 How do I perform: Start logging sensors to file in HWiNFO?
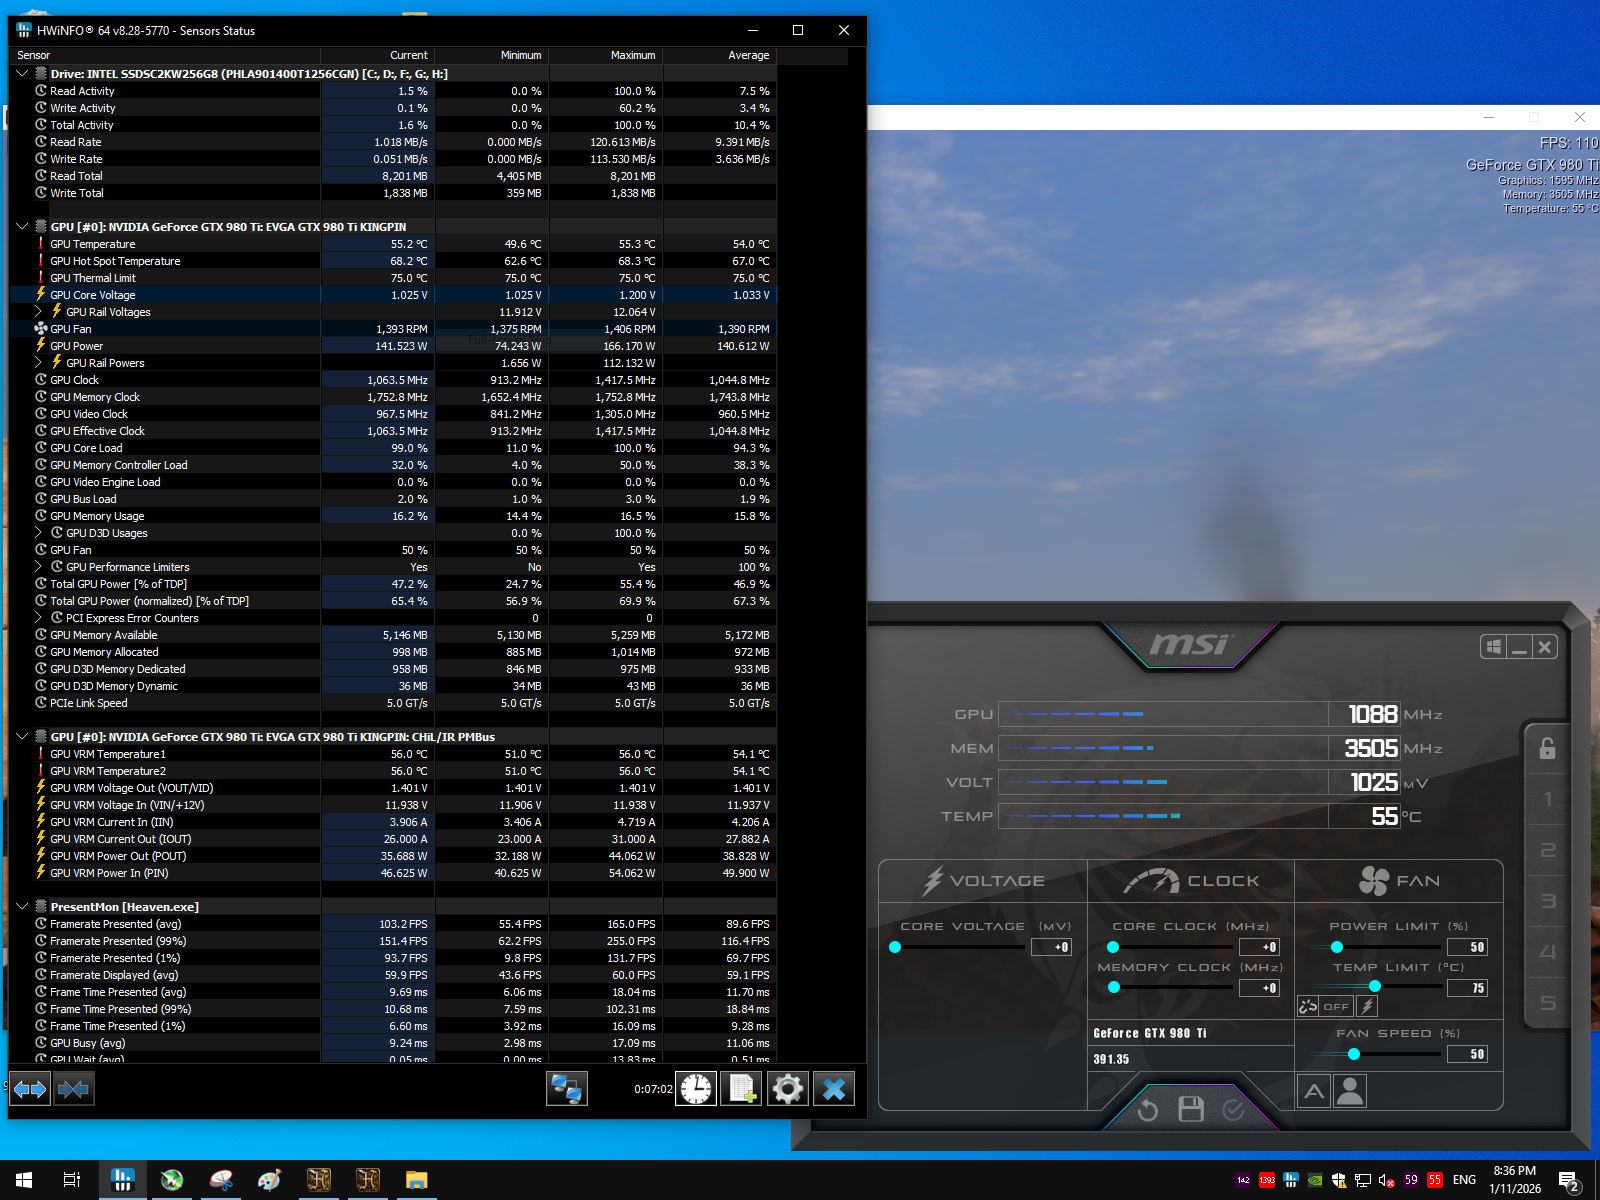click(742, 1088)
